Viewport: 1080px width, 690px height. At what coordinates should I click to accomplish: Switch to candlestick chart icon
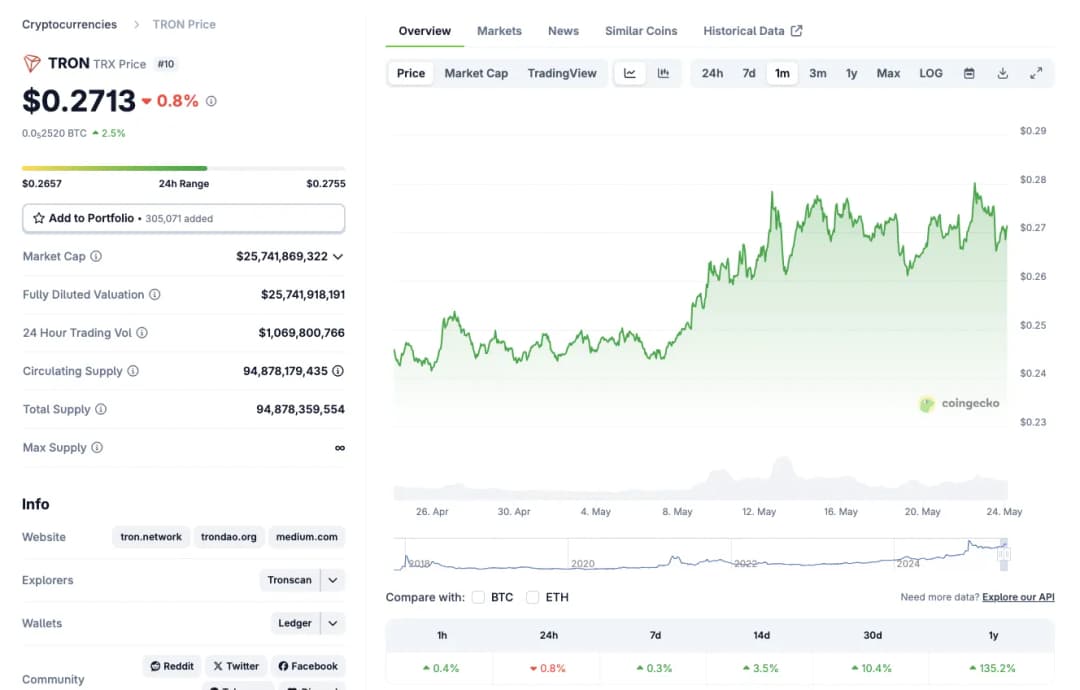(x=663, y=73)
